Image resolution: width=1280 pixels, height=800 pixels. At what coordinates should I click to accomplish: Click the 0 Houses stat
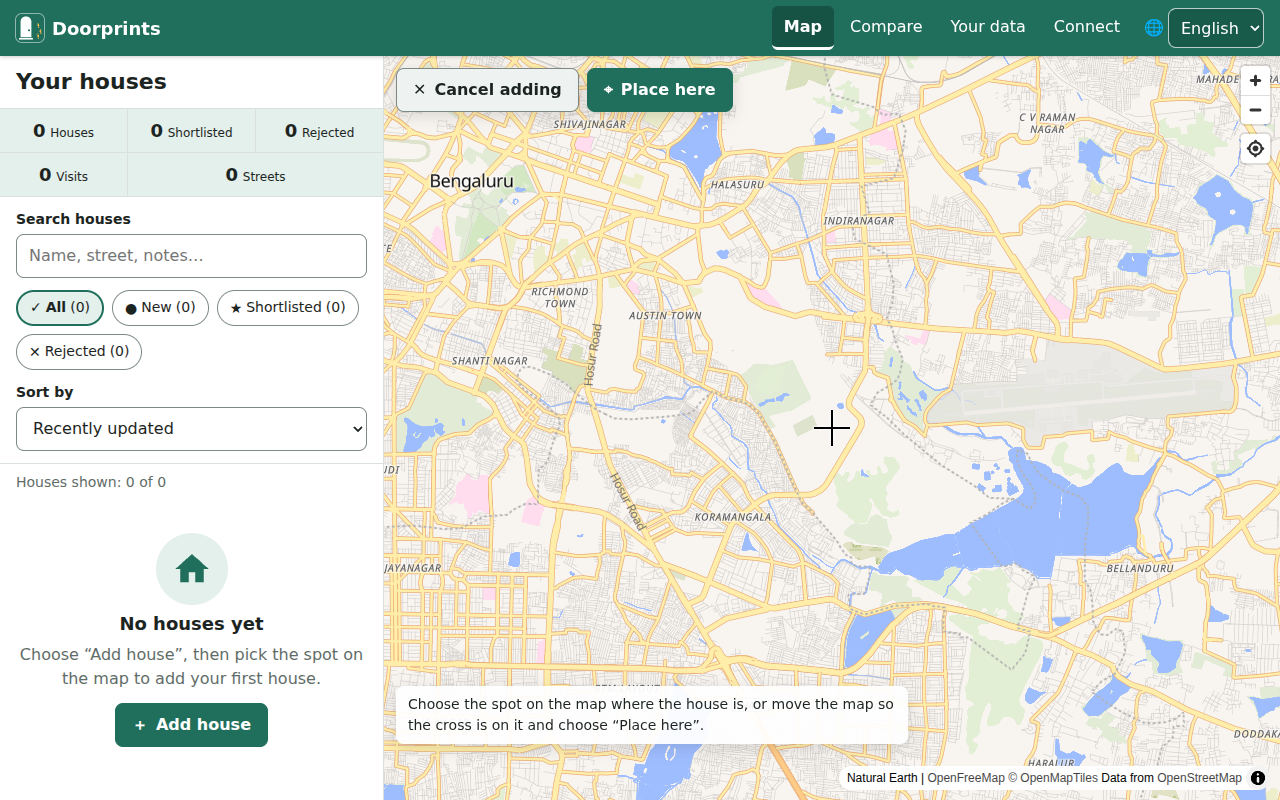64,131
